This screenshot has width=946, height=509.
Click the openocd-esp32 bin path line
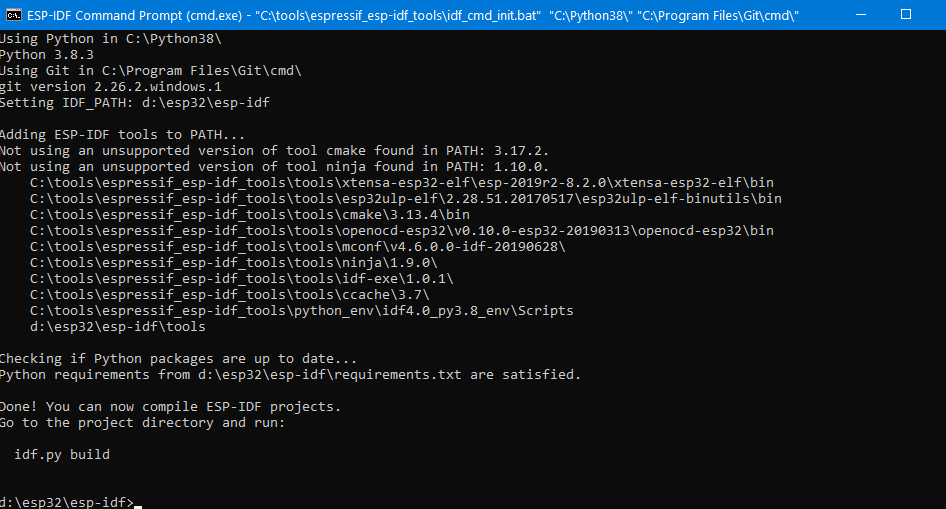point(401,231)
